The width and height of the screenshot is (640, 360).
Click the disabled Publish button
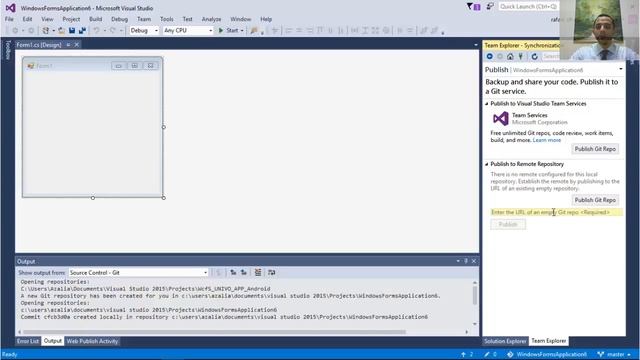pos(508,224)
